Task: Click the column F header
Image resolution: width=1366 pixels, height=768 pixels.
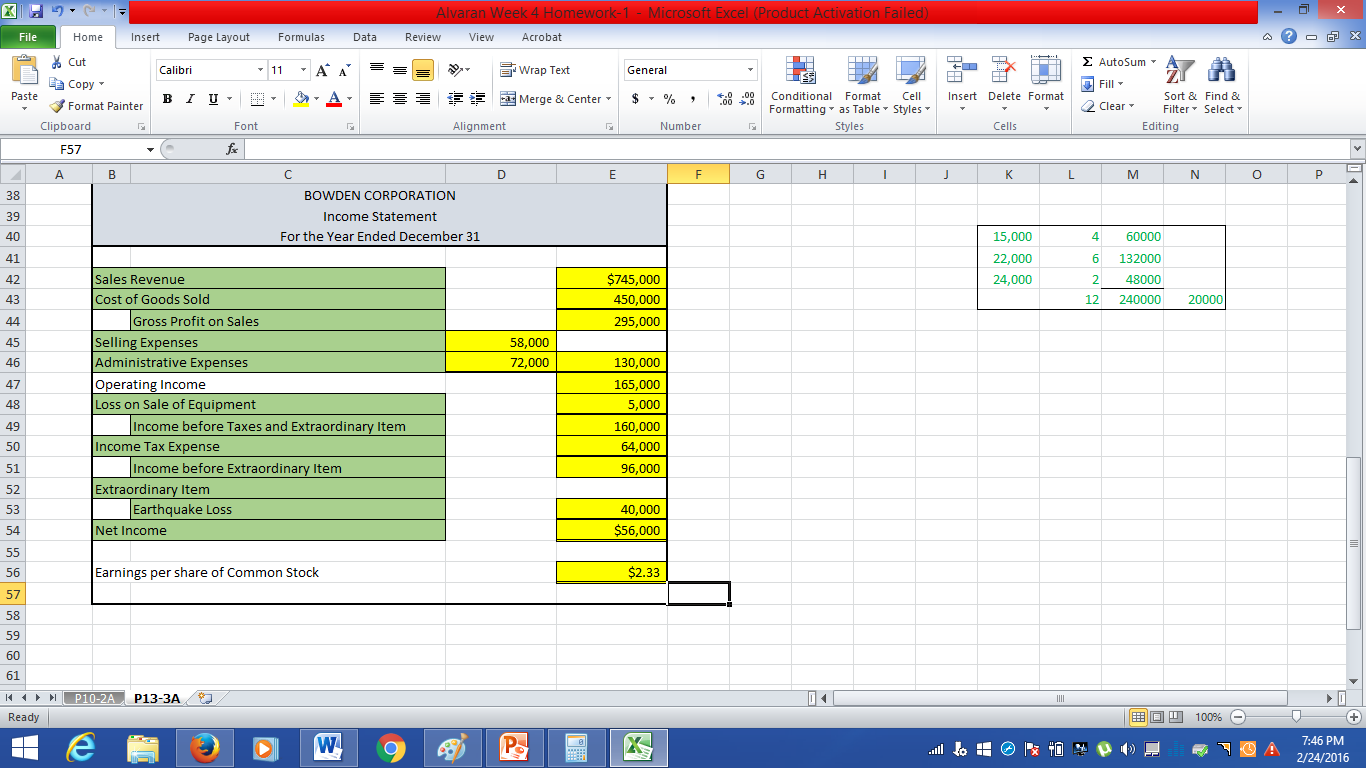Action: 698,174
